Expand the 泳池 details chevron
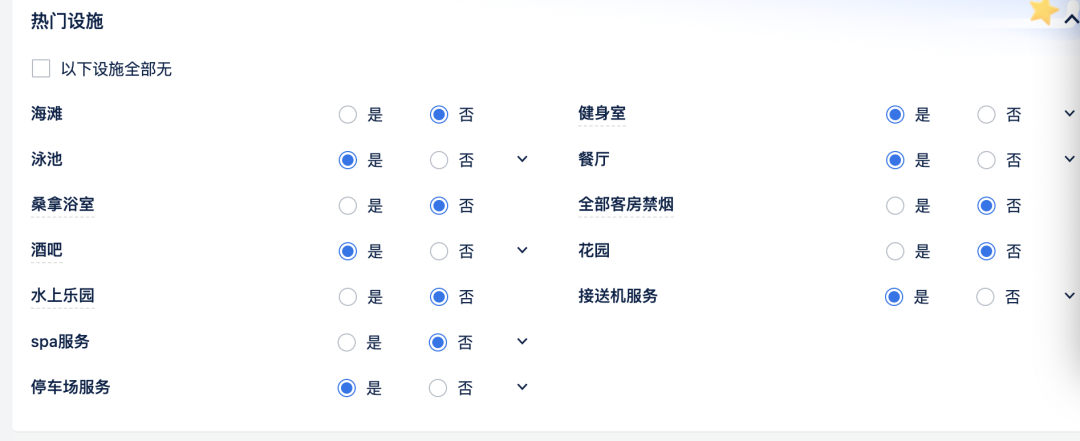The height and width of the screenshot is (441, 1080). (x=522, y=159)
